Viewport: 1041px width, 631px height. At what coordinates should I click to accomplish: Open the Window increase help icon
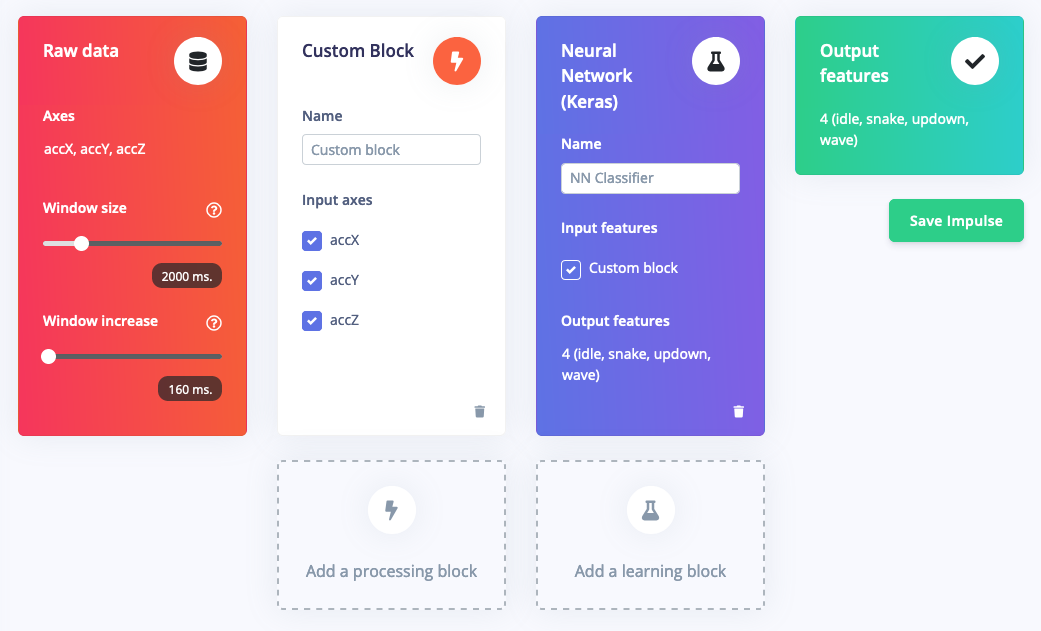click(x=214, y=323)
